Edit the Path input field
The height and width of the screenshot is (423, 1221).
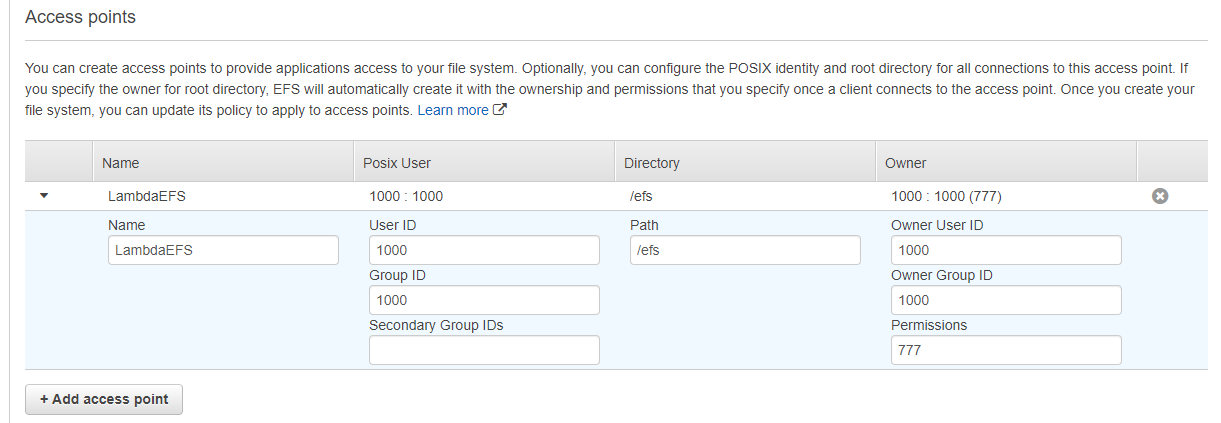click(745, 250)
